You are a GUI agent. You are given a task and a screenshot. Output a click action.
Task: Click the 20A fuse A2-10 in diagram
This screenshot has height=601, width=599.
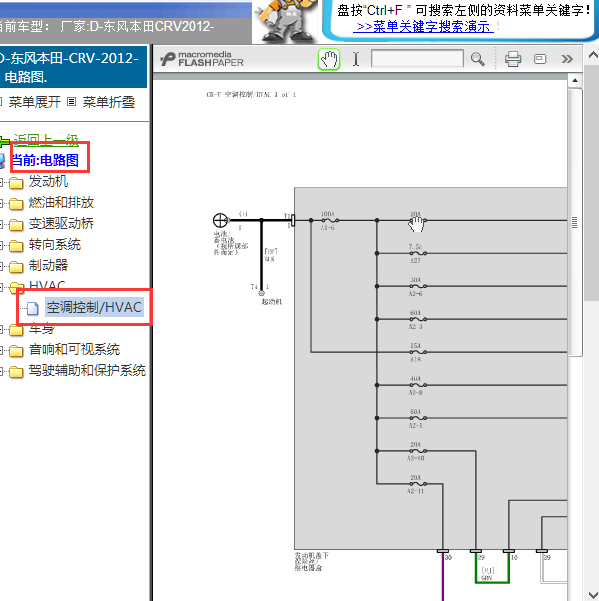coord(417,451)
